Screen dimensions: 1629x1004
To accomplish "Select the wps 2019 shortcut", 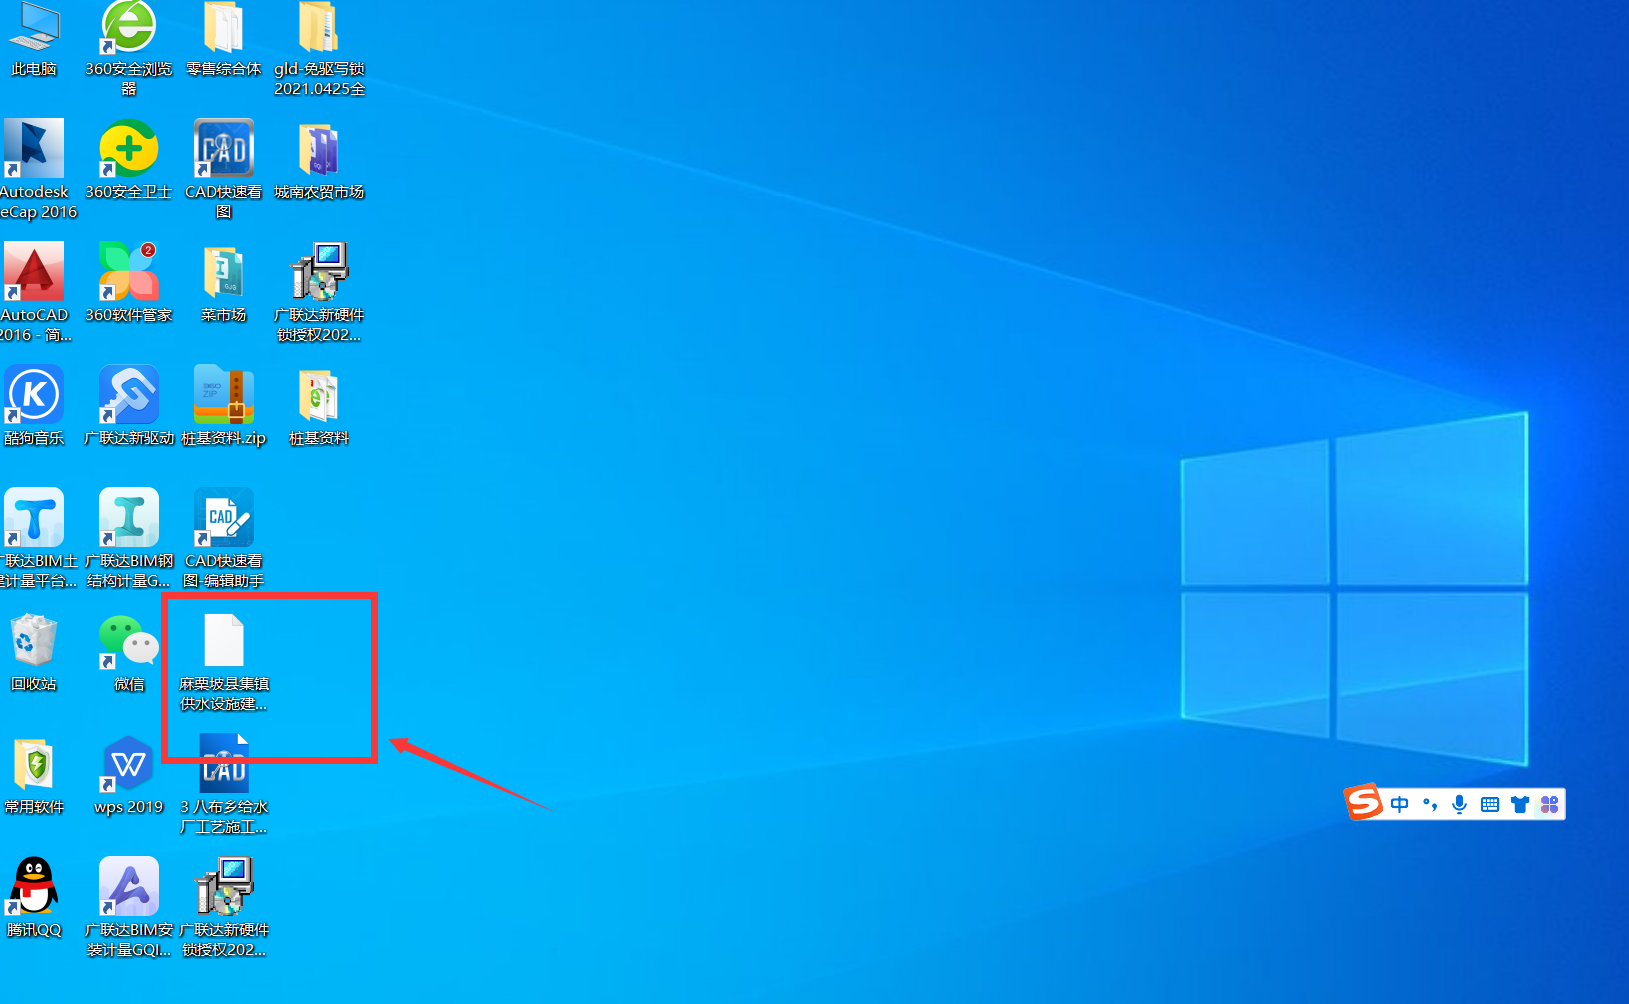I will point(129,775).
